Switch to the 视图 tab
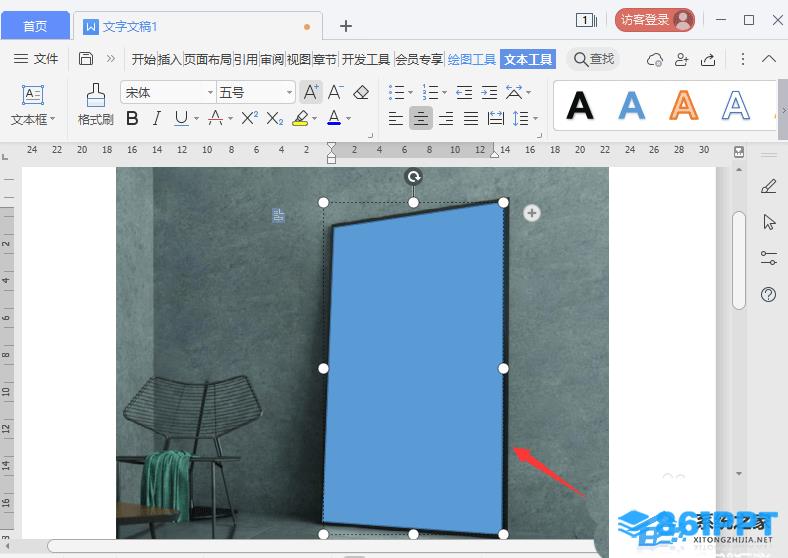The width and height of the screenshot is (788, 558). [299, 59]
